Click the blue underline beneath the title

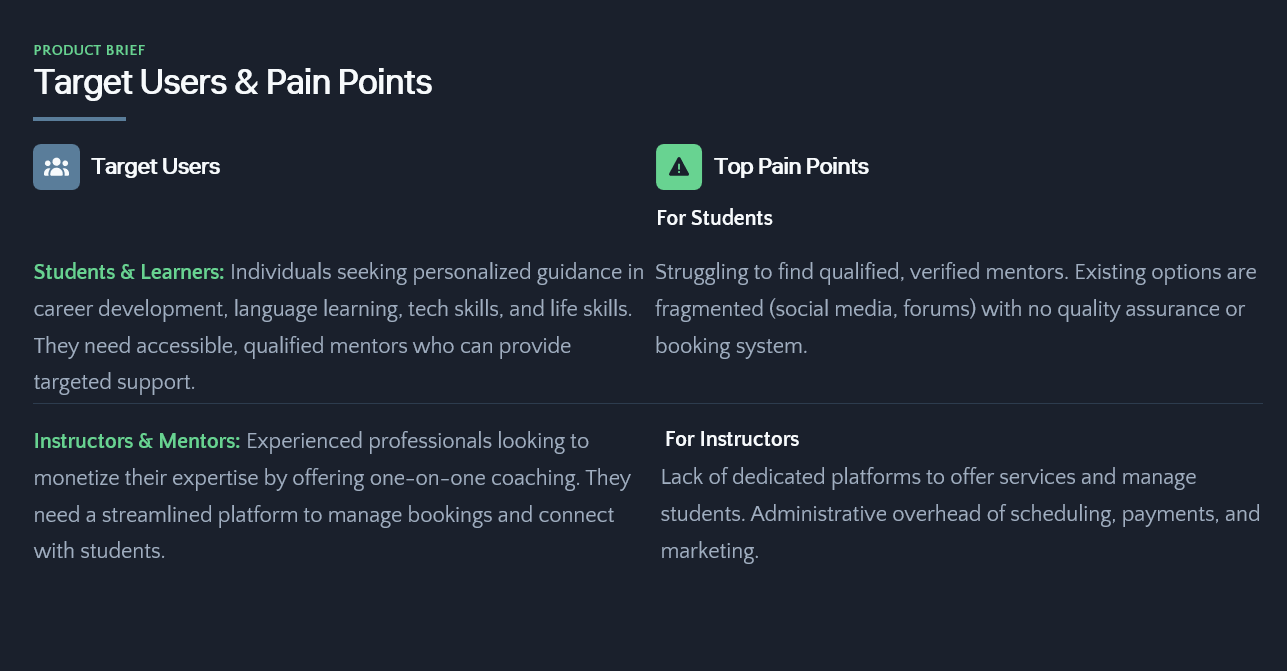(80, 119)
